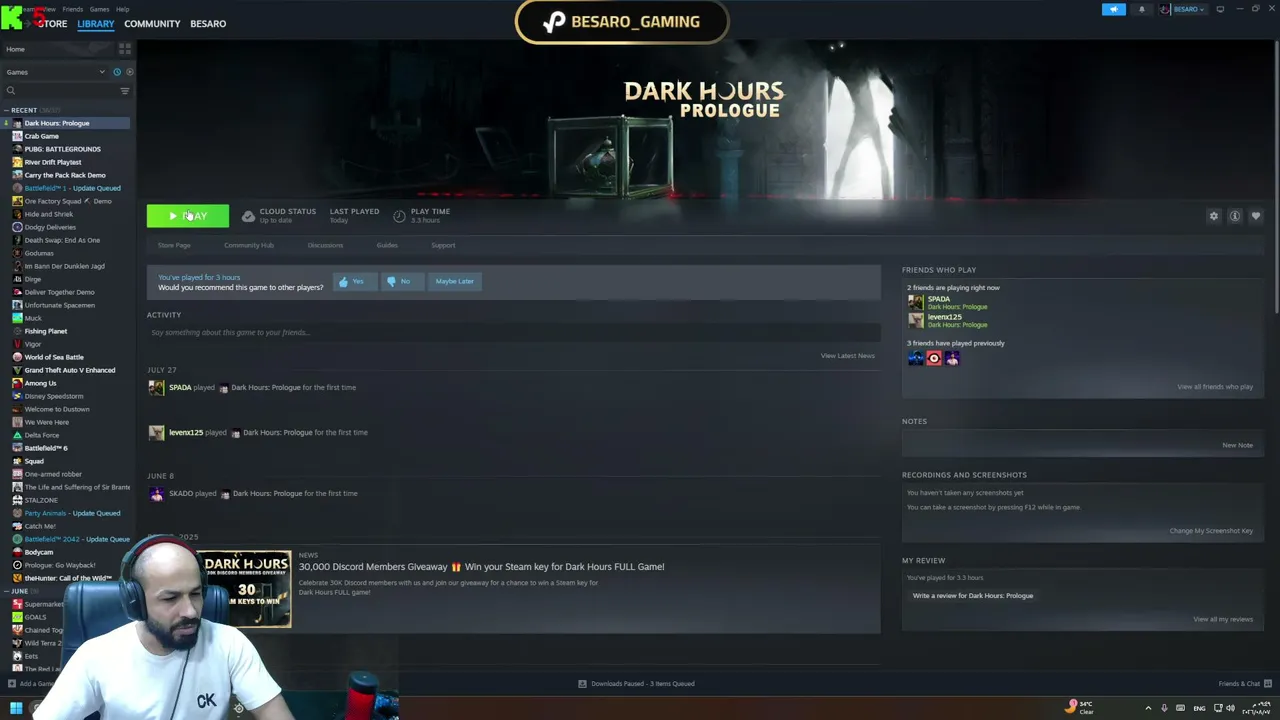This screenshot has height=720, width=1280.
Task: Open the Games menu
Action: (x=99, y=9)
